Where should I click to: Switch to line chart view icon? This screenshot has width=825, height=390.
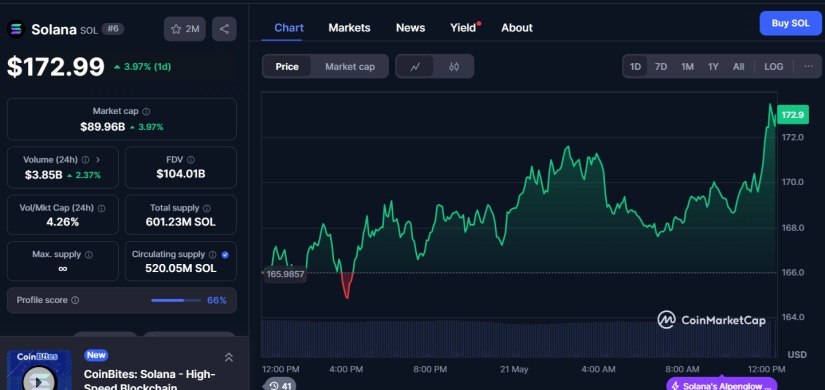(415, 67)
